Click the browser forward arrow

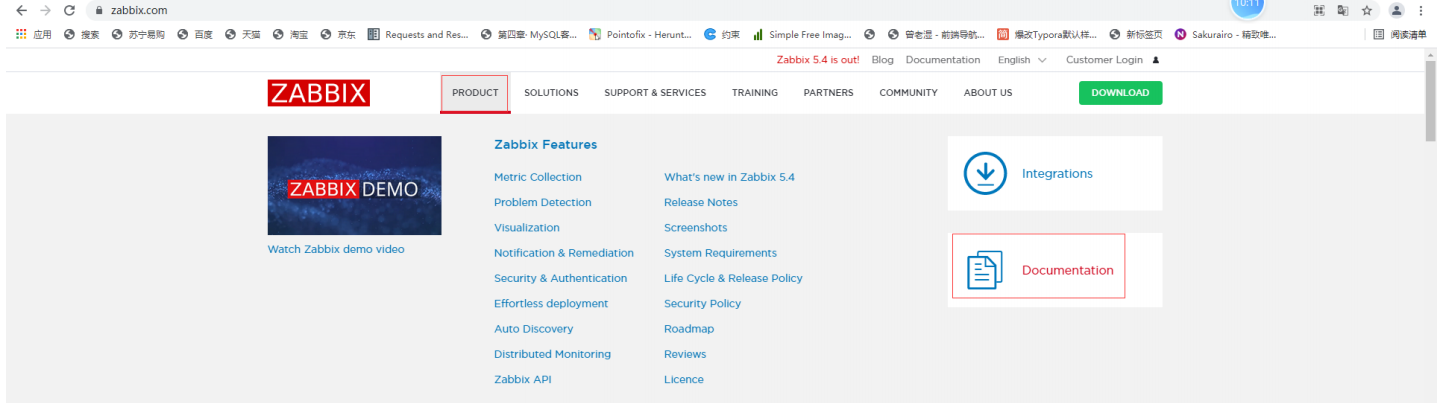(45, 10)
